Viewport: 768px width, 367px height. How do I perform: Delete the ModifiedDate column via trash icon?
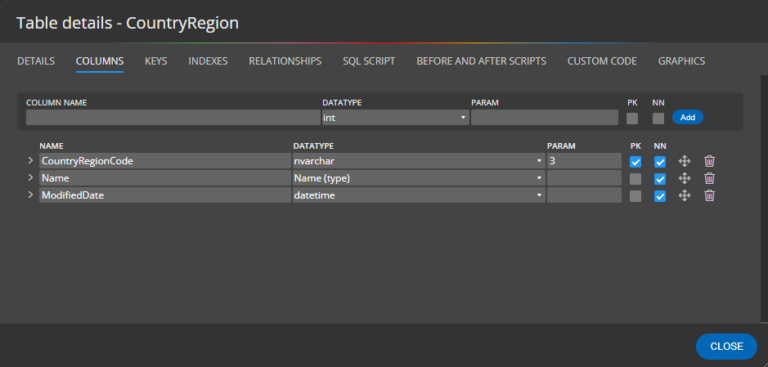click(x=709, y=196)
